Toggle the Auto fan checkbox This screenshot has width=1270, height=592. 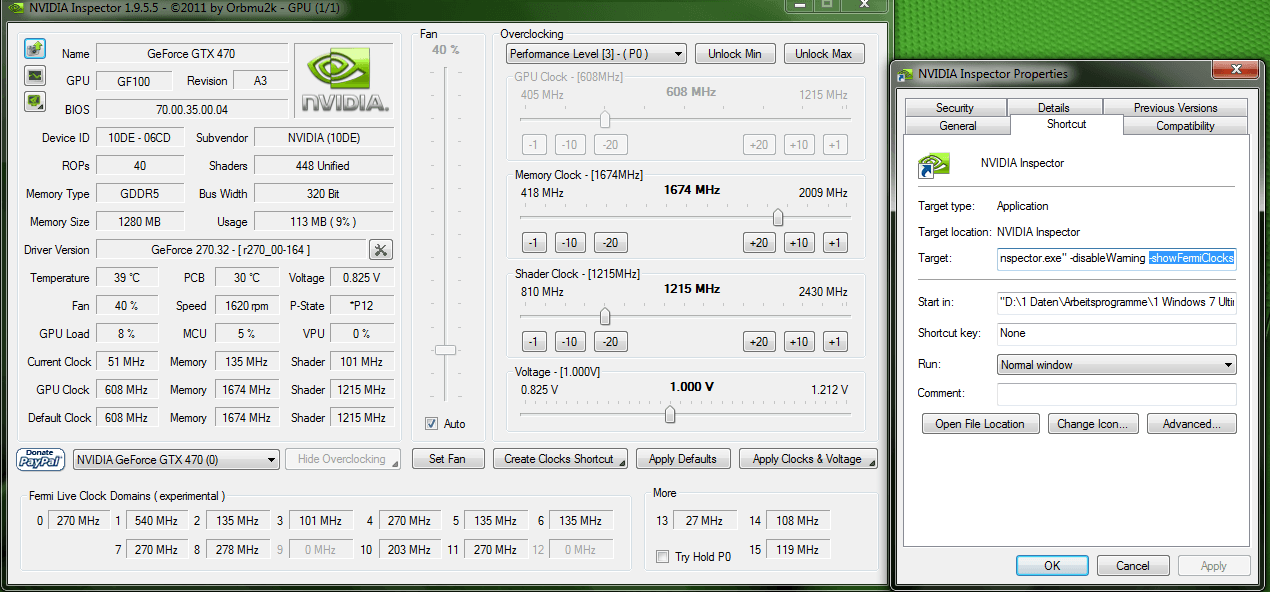432,424
